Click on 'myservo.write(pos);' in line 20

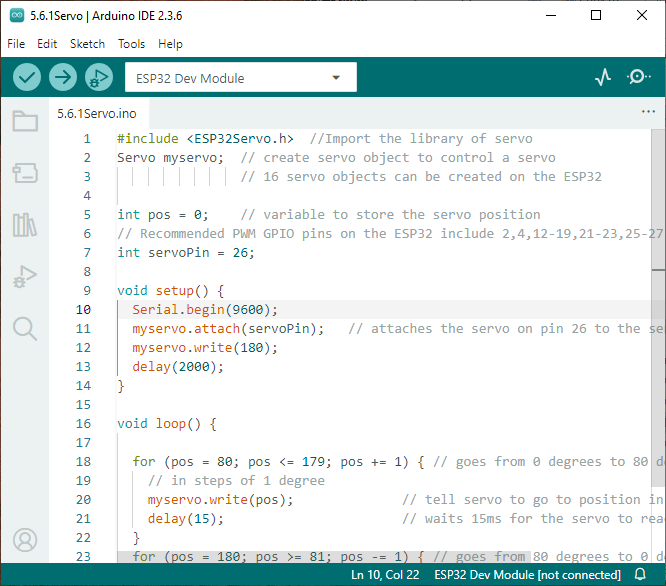[x=220, y=499]
